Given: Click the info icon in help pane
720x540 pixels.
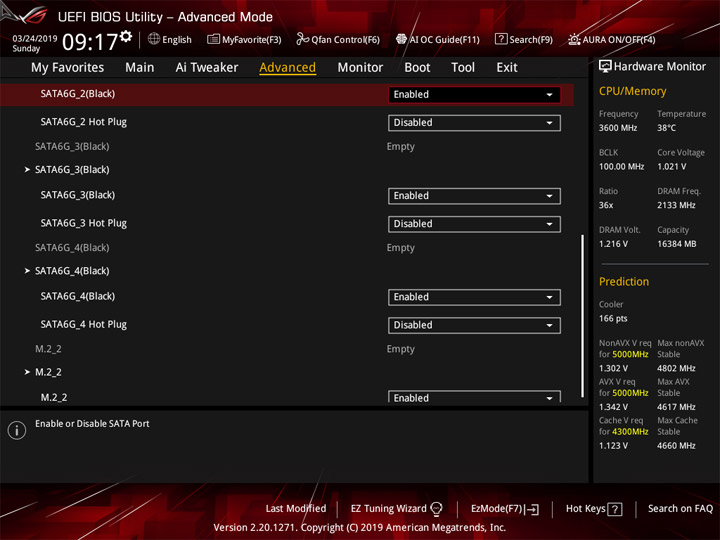Looking at the screenshot, I should (x=17, y=430).
